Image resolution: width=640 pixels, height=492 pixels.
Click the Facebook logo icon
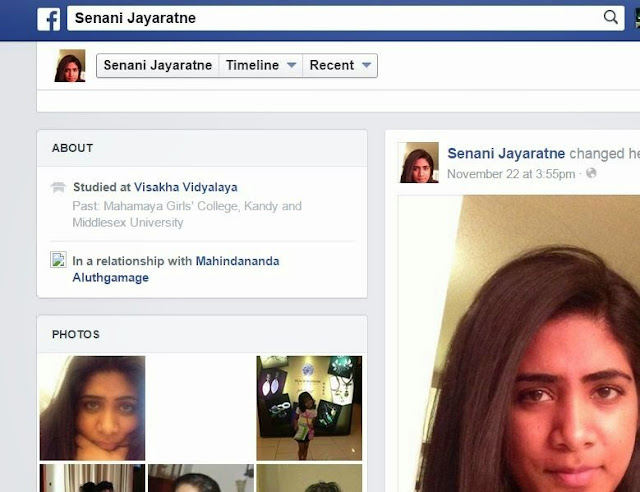pyautogui.click(x=49, y=19)
